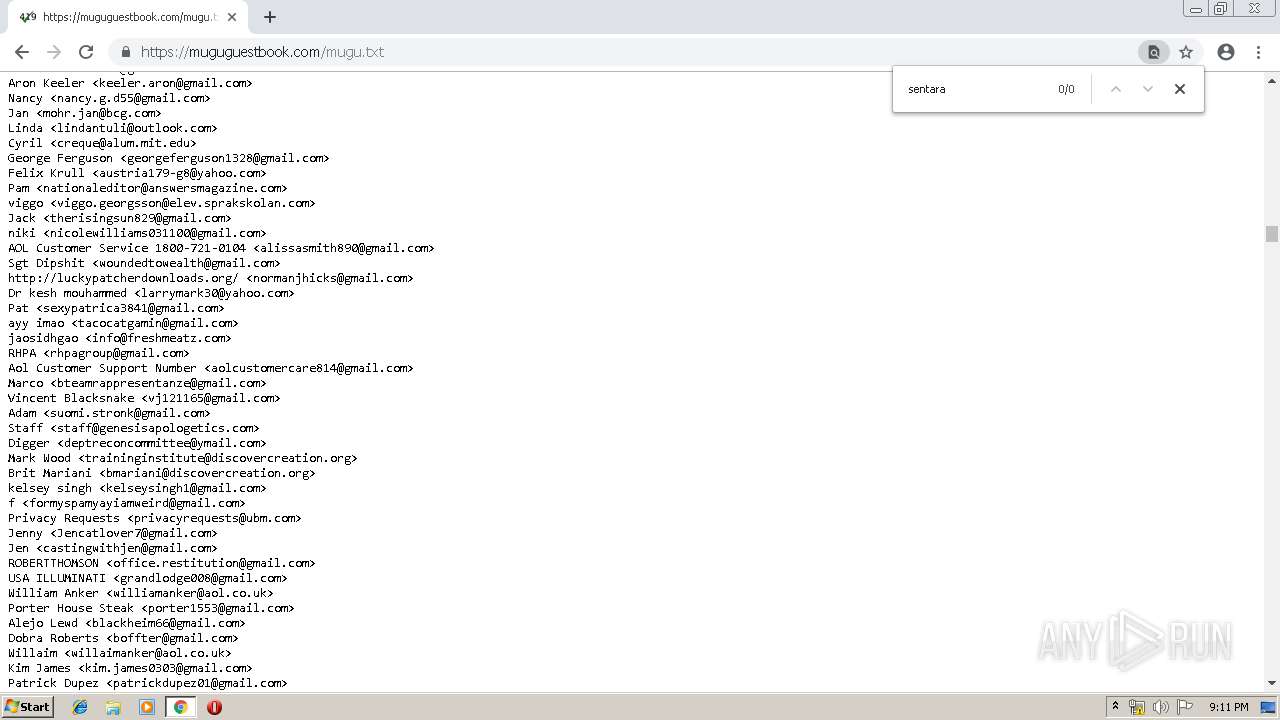Open Windows Media Player taskbar icon
Screen dimensions: 1280x720
coord(147,707)
